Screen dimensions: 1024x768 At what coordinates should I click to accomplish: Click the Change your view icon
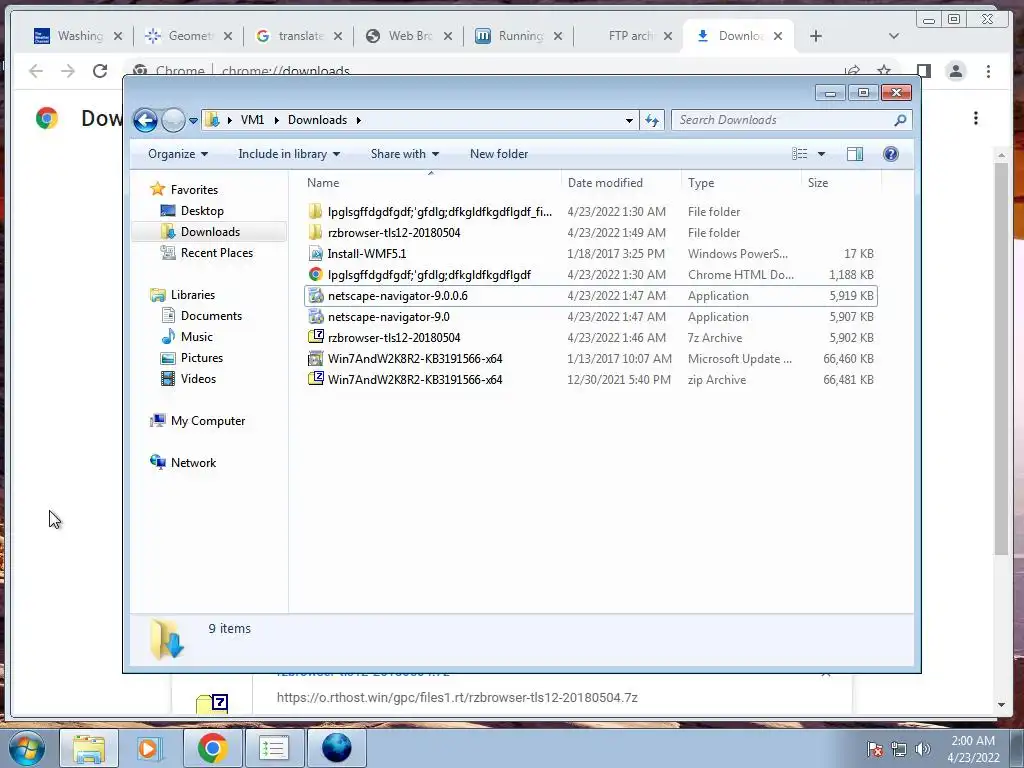(x=799, y=154)
